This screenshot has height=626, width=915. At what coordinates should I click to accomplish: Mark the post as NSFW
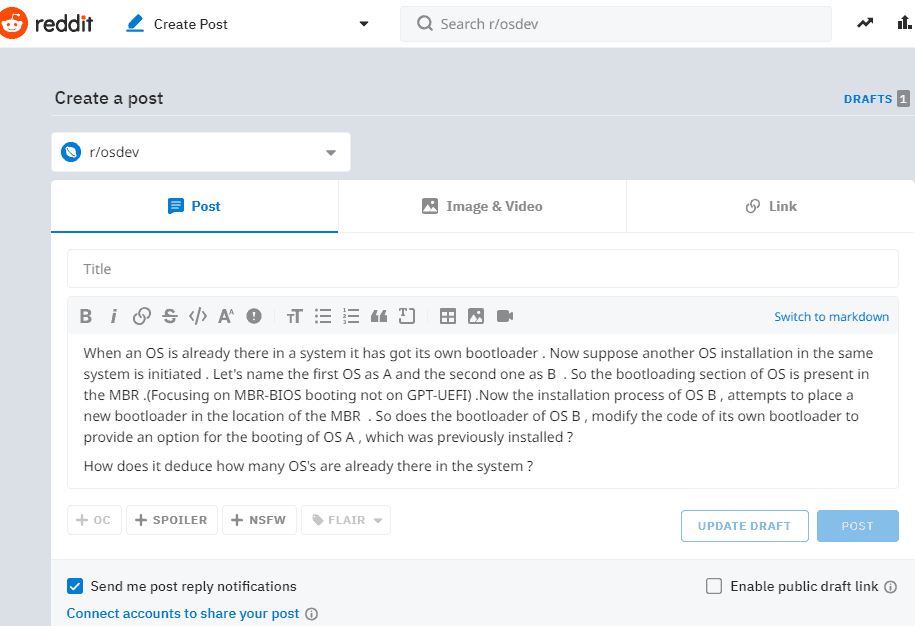(x=259, y=520)
